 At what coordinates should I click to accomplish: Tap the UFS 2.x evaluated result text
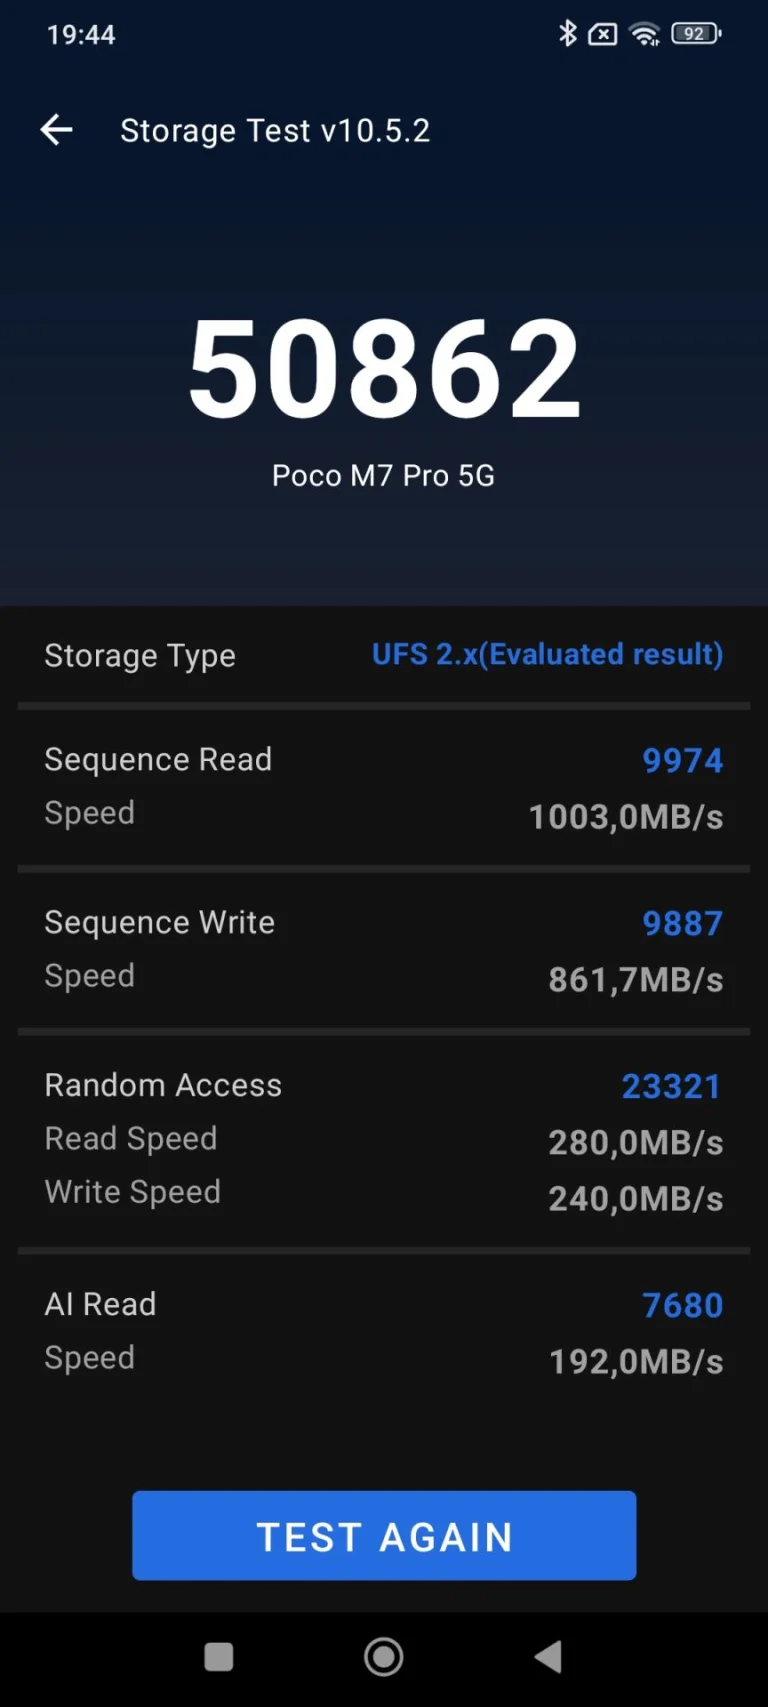click(x=547, y=654)
